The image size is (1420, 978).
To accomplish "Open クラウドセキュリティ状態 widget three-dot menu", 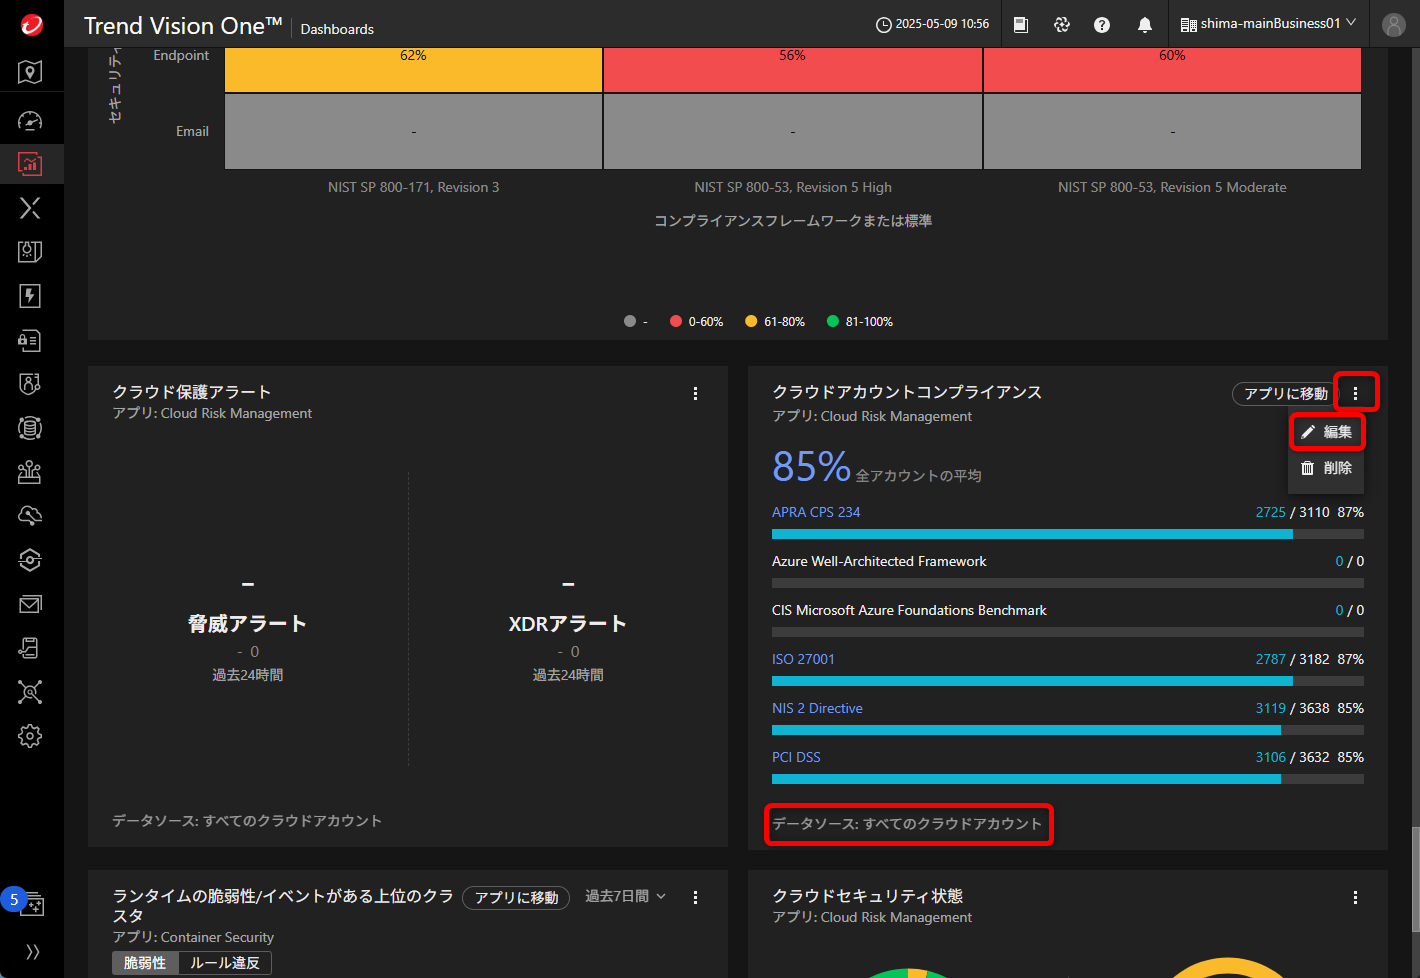I will point(1356,898).
